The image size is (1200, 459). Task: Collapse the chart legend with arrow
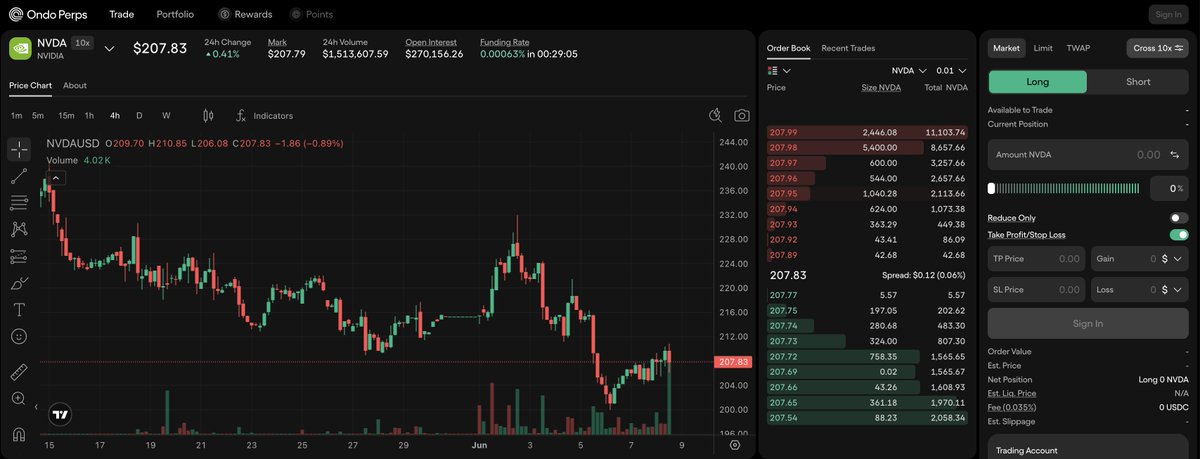coord(56,178)
